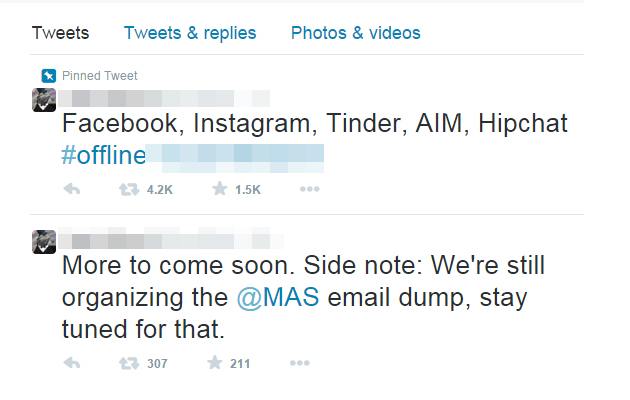
Task: Click the Pinned Tweet pin icon
Action: [48, 76]
